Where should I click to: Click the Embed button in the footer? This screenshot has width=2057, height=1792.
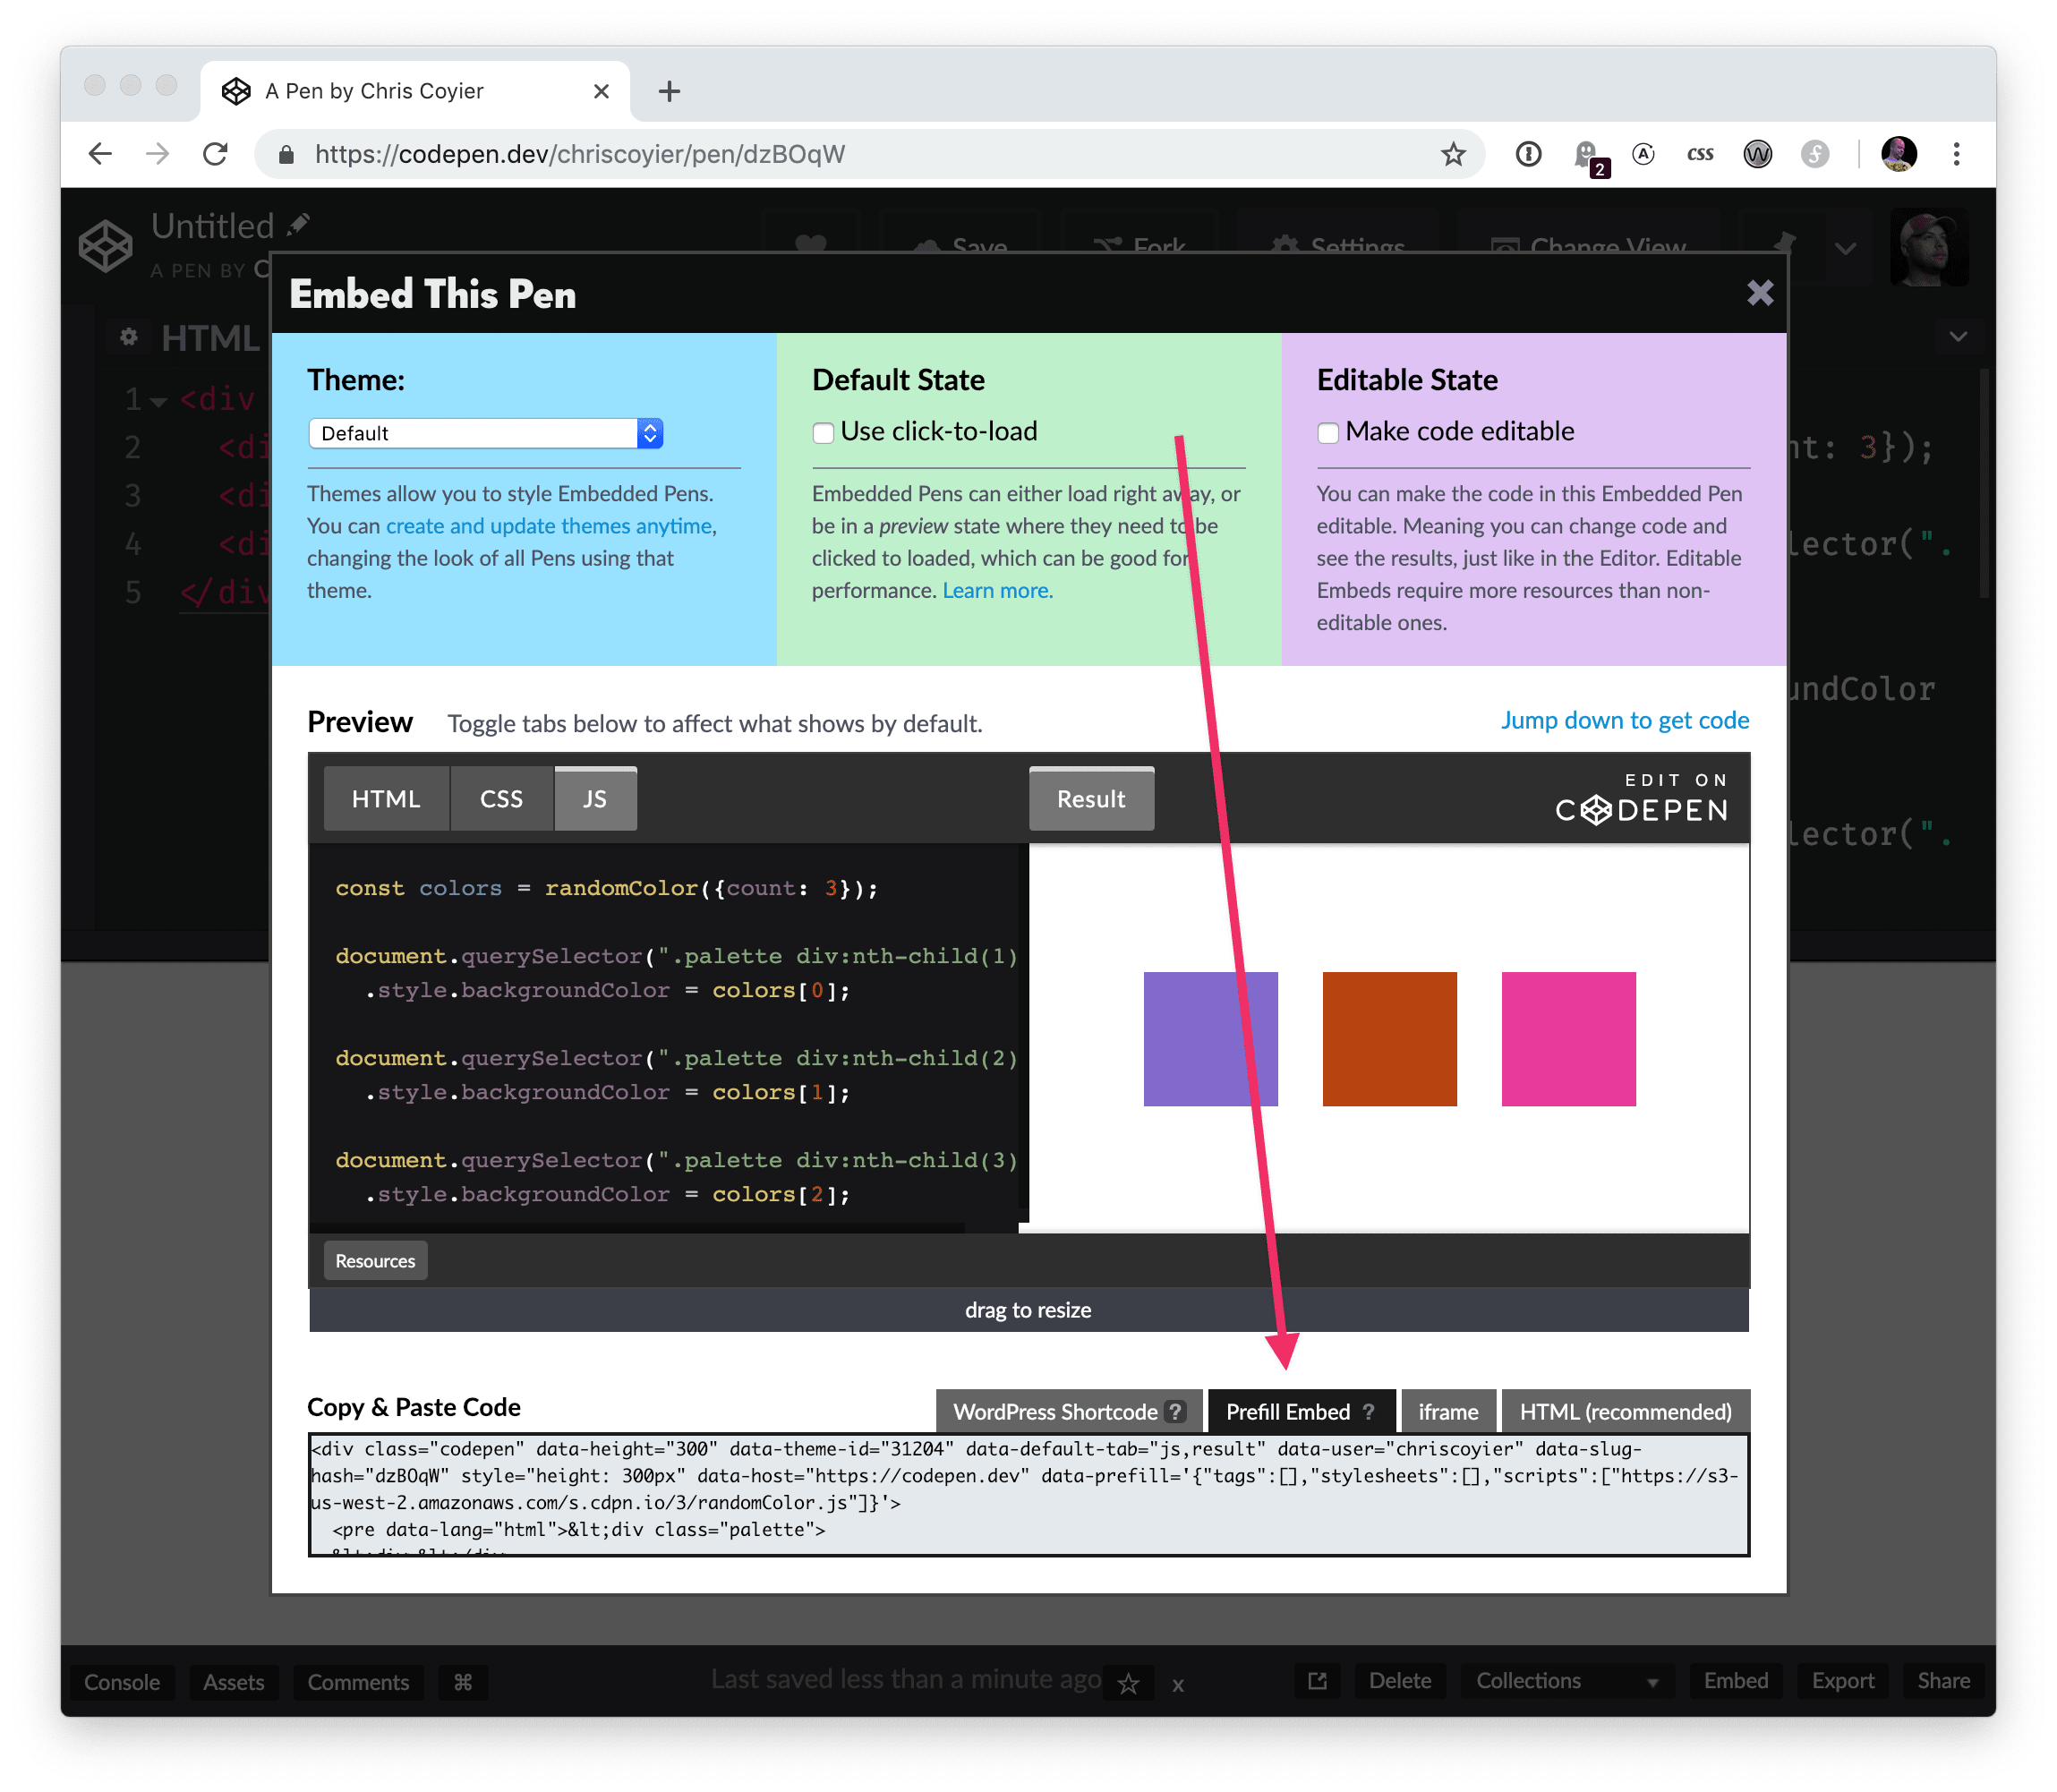click(1736, 1681)
